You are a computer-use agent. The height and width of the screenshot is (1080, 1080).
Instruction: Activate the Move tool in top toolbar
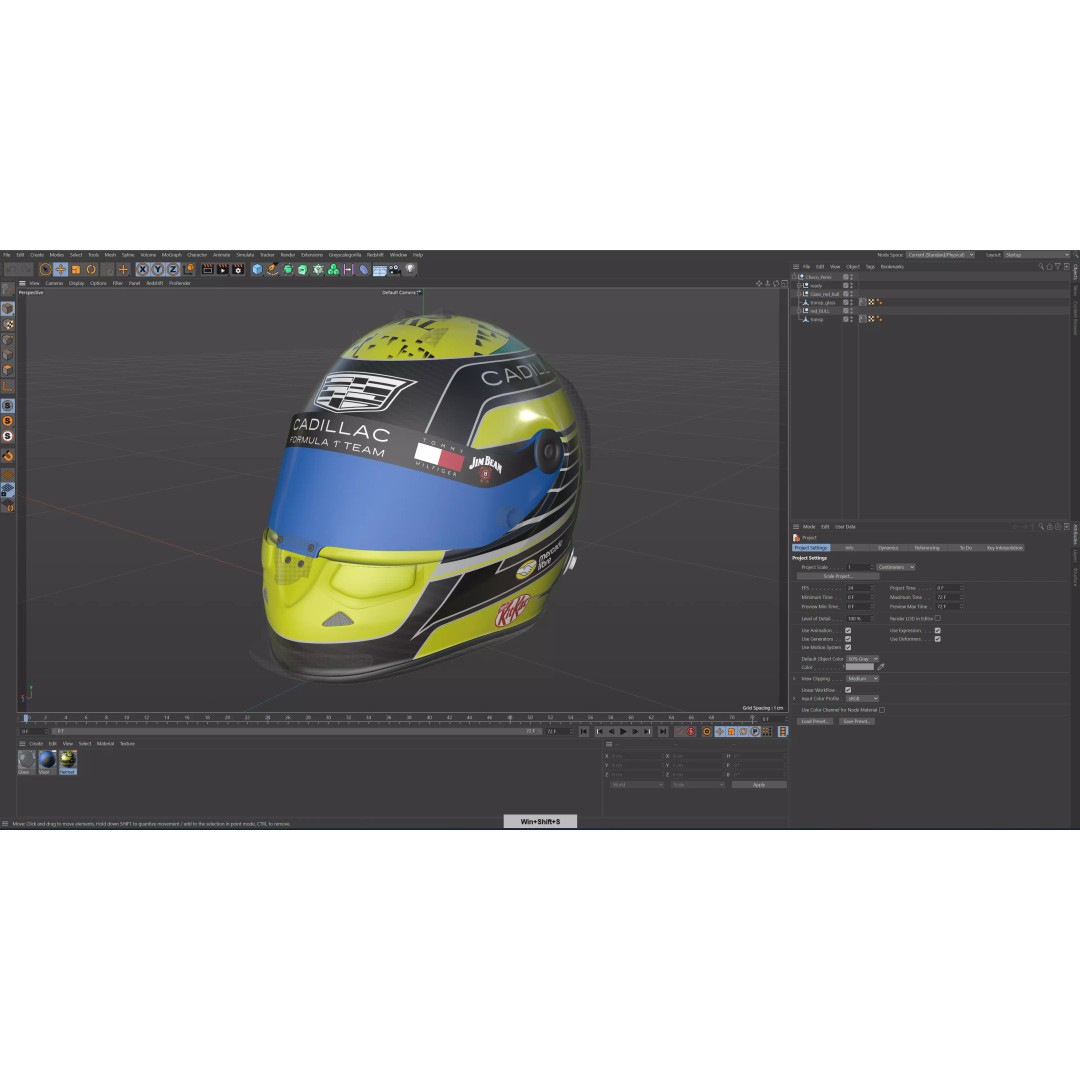pos(61,269)
